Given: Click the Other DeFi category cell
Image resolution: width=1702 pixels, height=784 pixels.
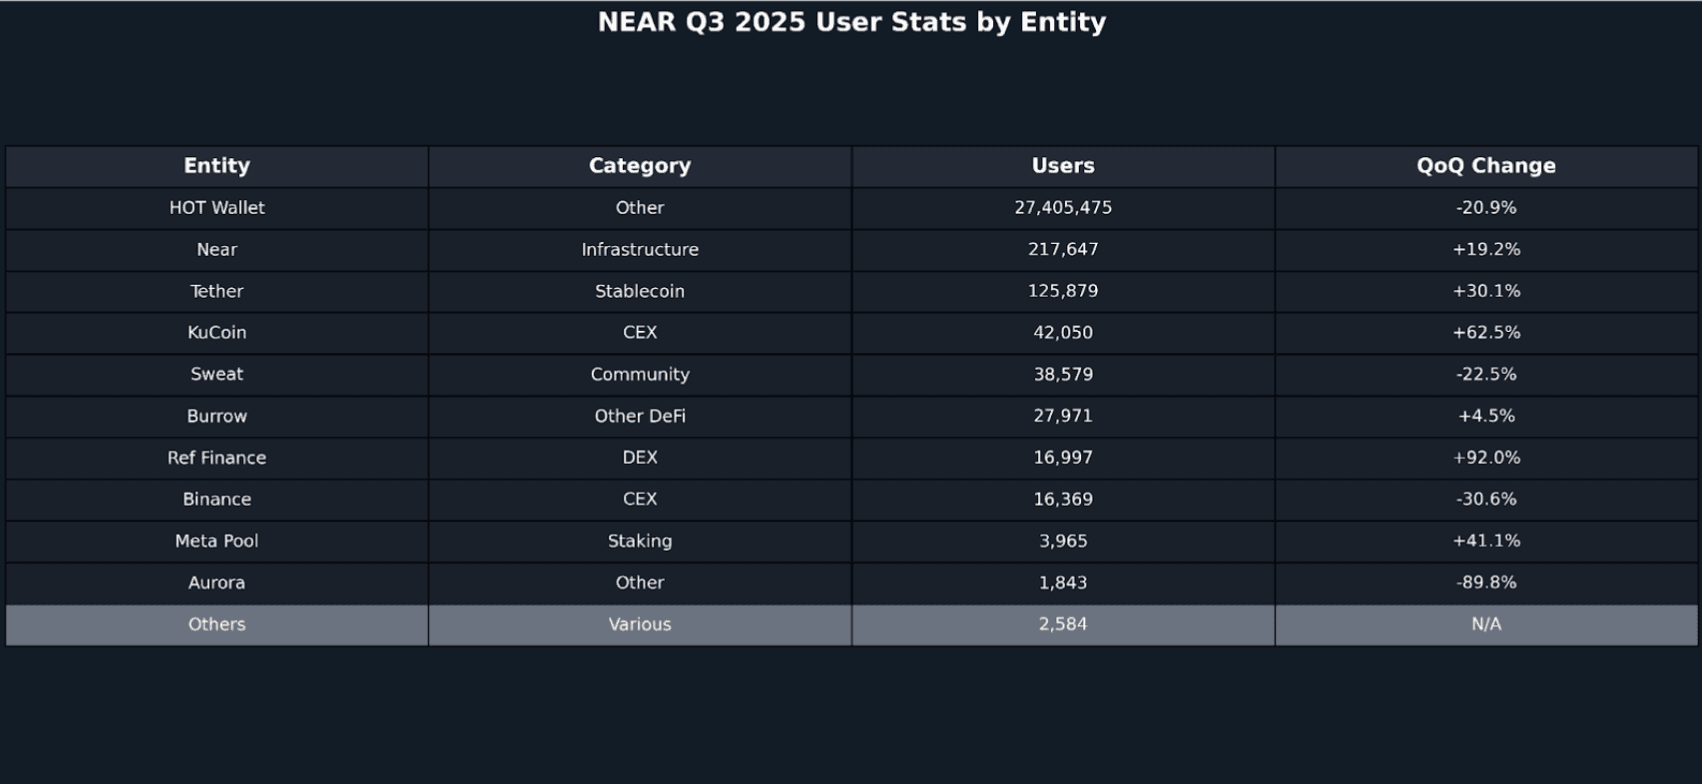Looking at the screenshot, I should (639, 416).
